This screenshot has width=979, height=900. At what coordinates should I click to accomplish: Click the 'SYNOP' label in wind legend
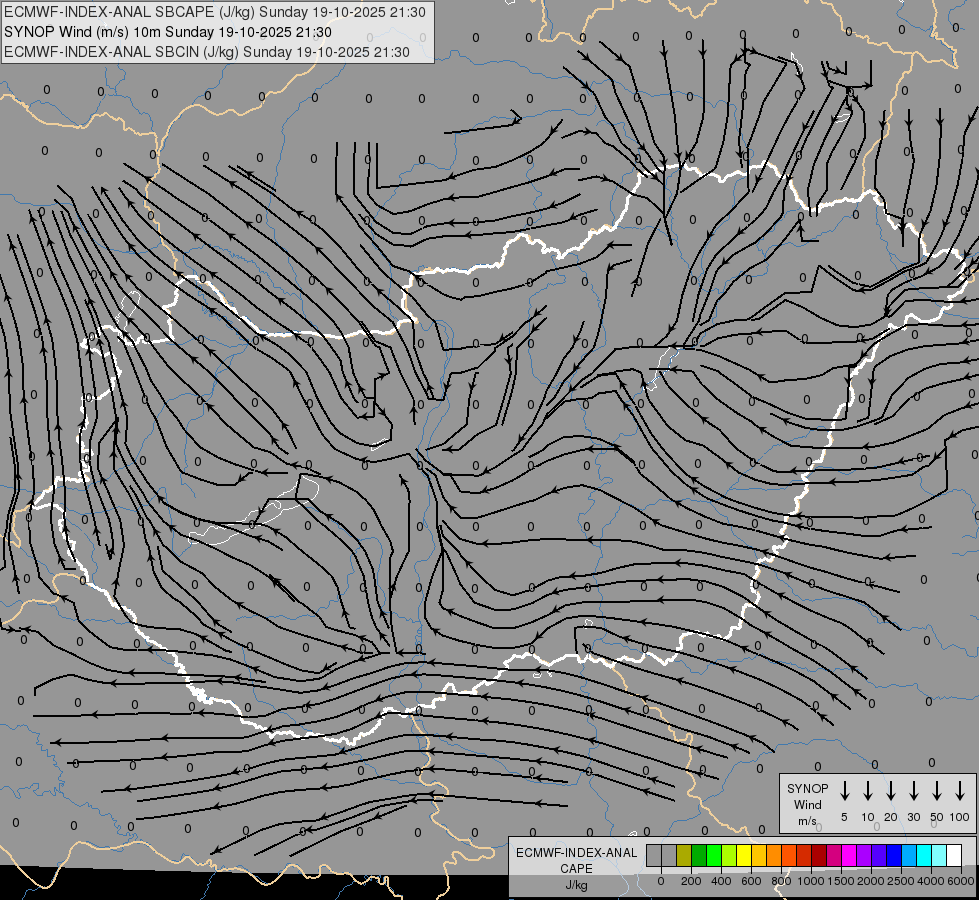tap(807, 789)
